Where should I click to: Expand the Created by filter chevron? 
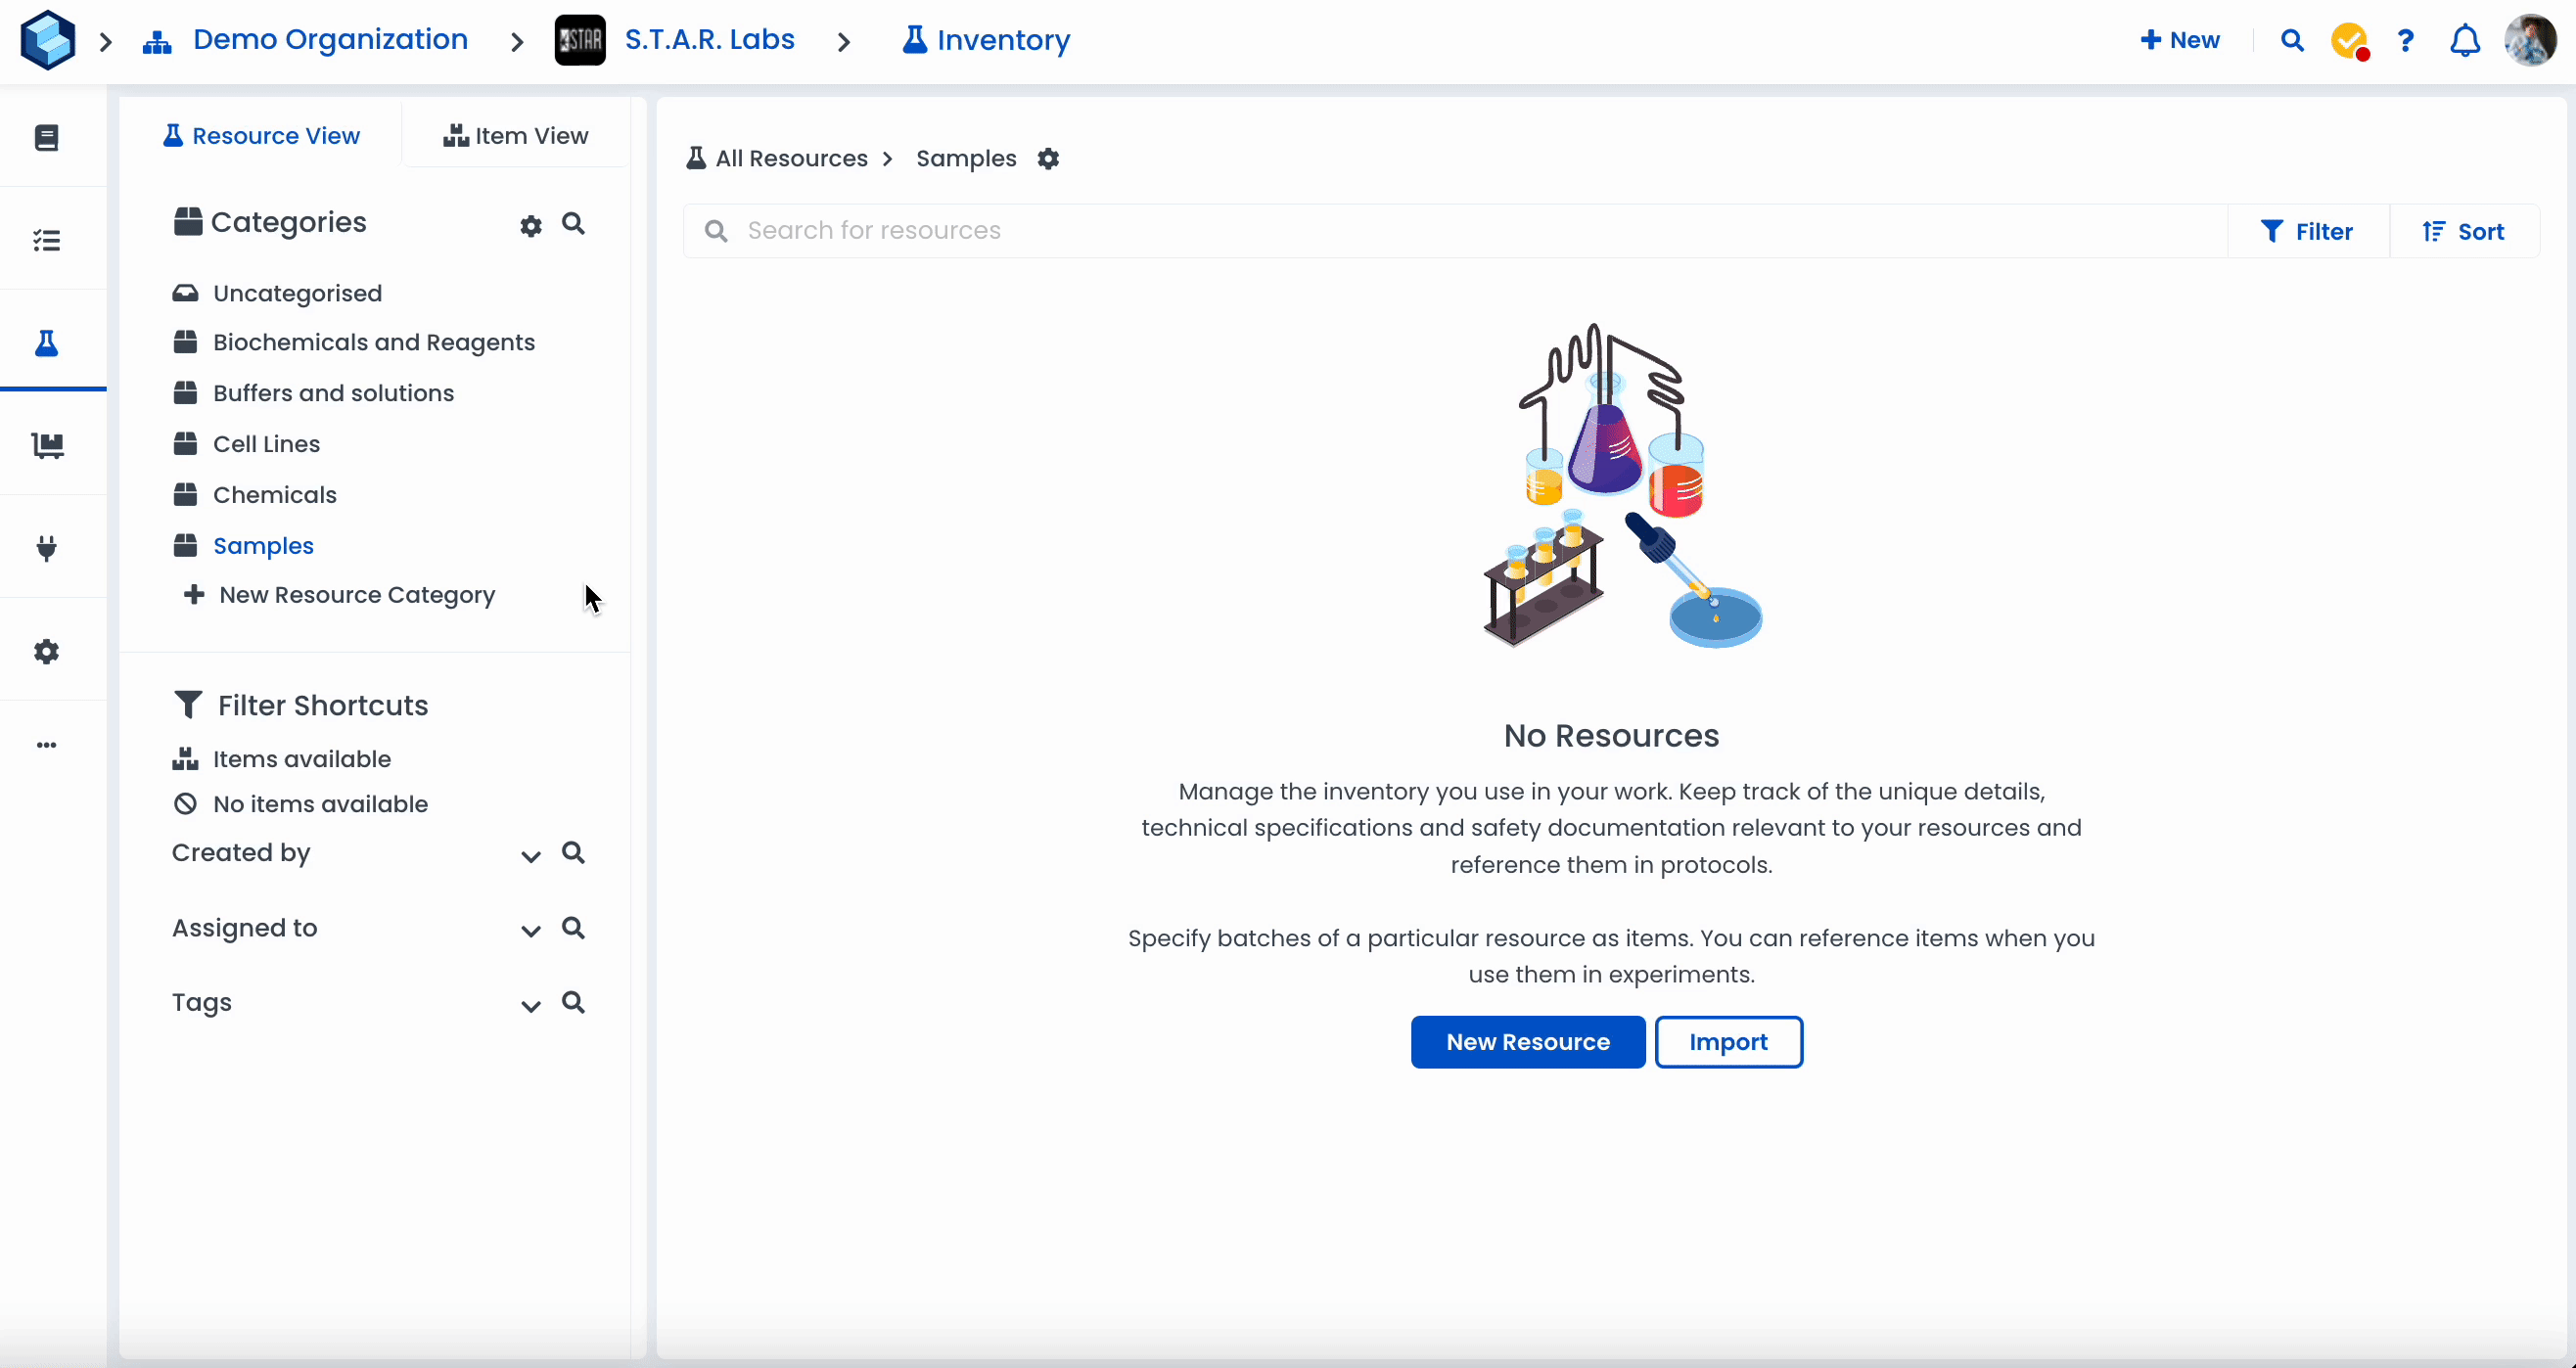(x=531, y=856)
